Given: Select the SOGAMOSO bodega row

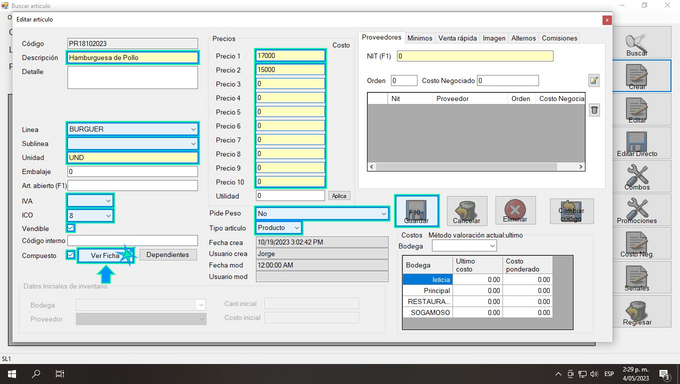Looking at the screenshot, I should click(477, 312).
